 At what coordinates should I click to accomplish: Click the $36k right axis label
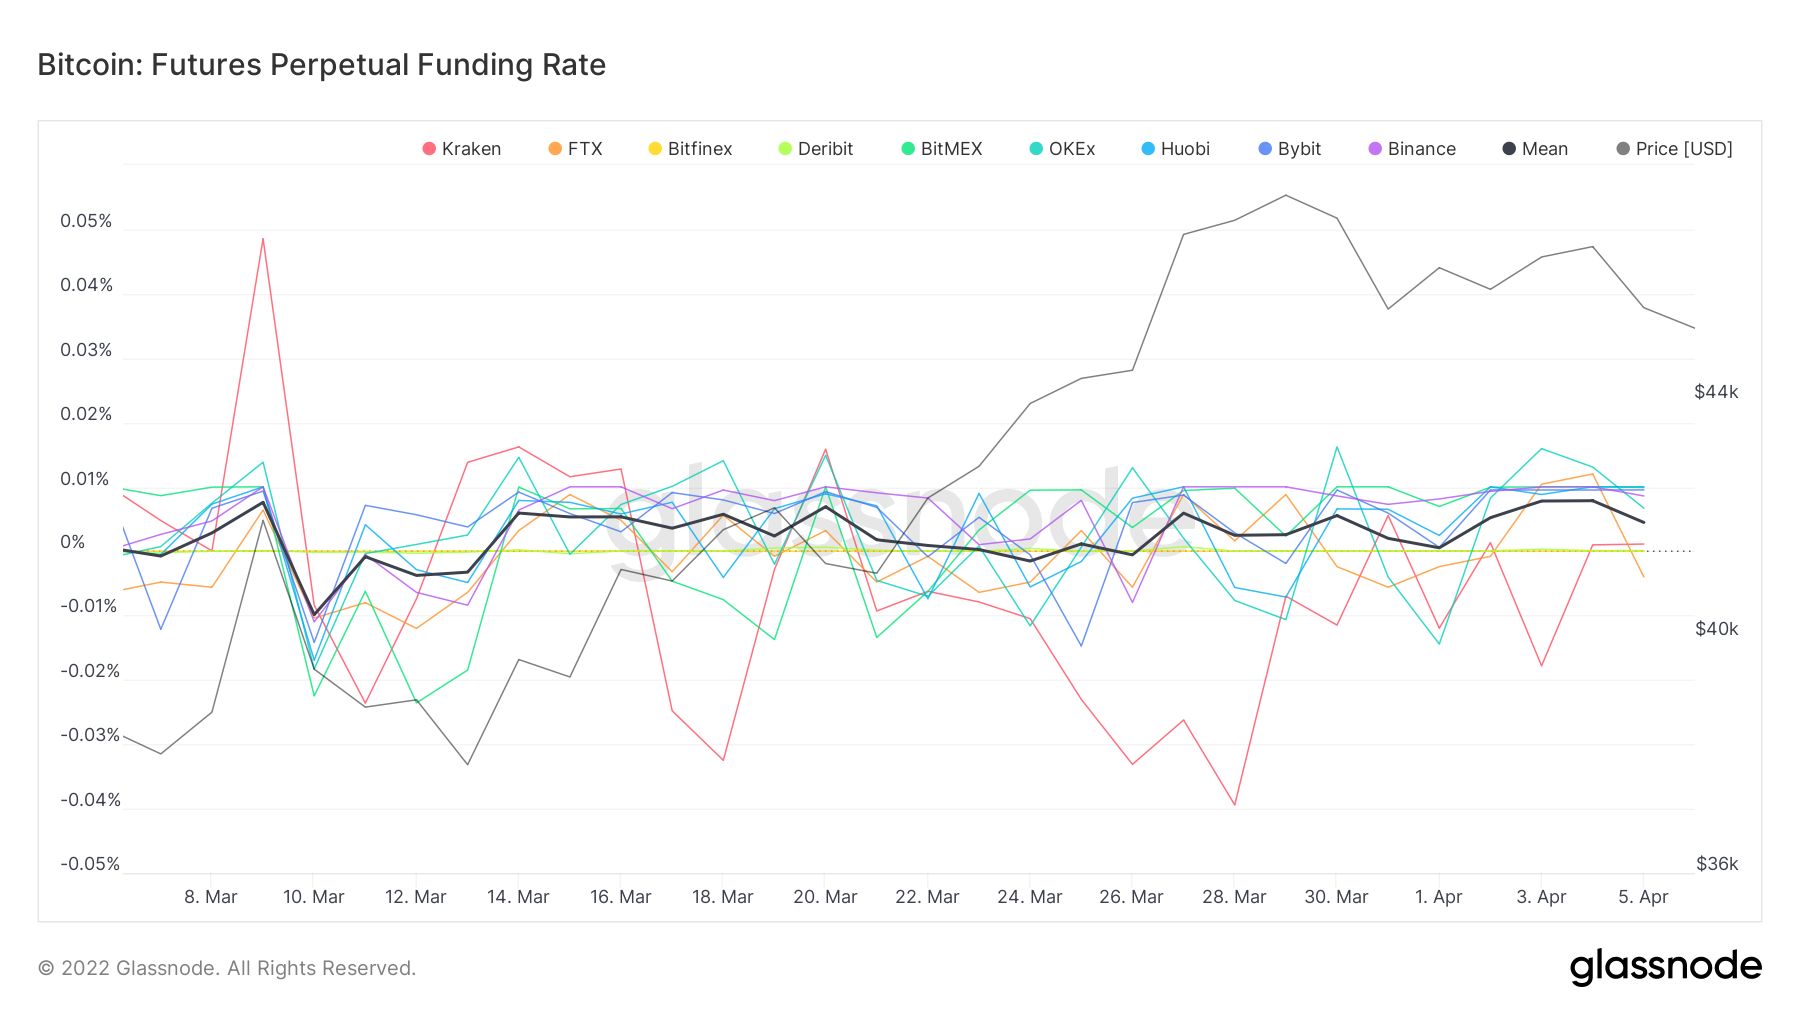point(1716,864)
